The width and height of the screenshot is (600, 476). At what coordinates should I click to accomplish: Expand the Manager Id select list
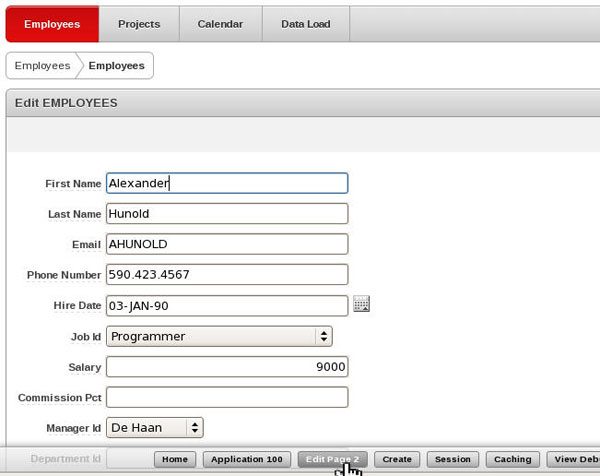(155, 427)
